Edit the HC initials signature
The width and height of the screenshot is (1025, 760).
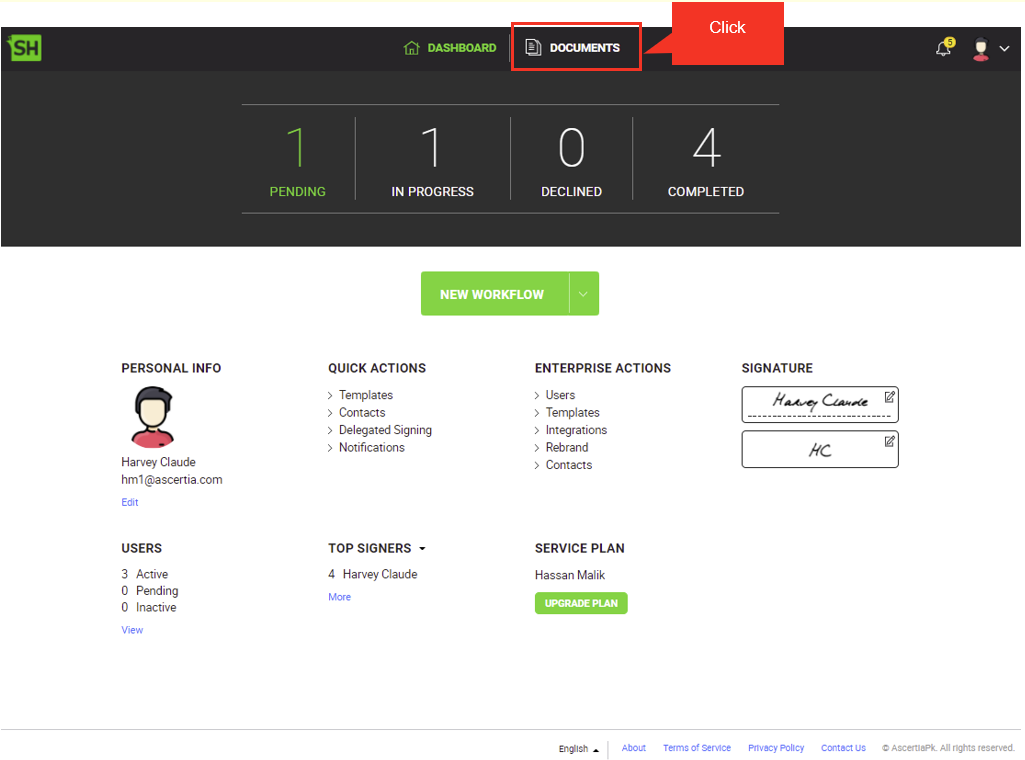coord(889,441)
